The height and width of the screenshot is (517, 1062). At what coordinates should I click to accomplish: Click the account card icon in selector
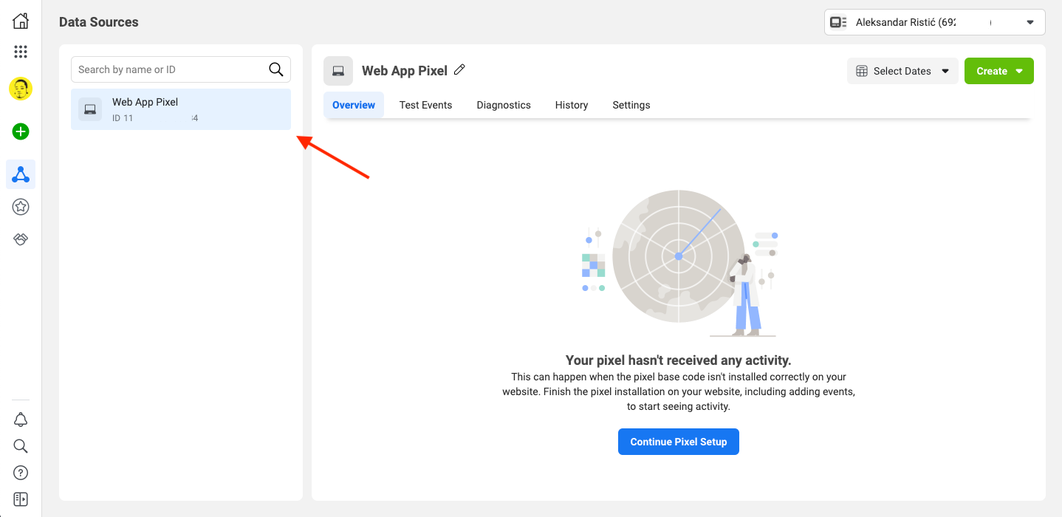point(838,22)
